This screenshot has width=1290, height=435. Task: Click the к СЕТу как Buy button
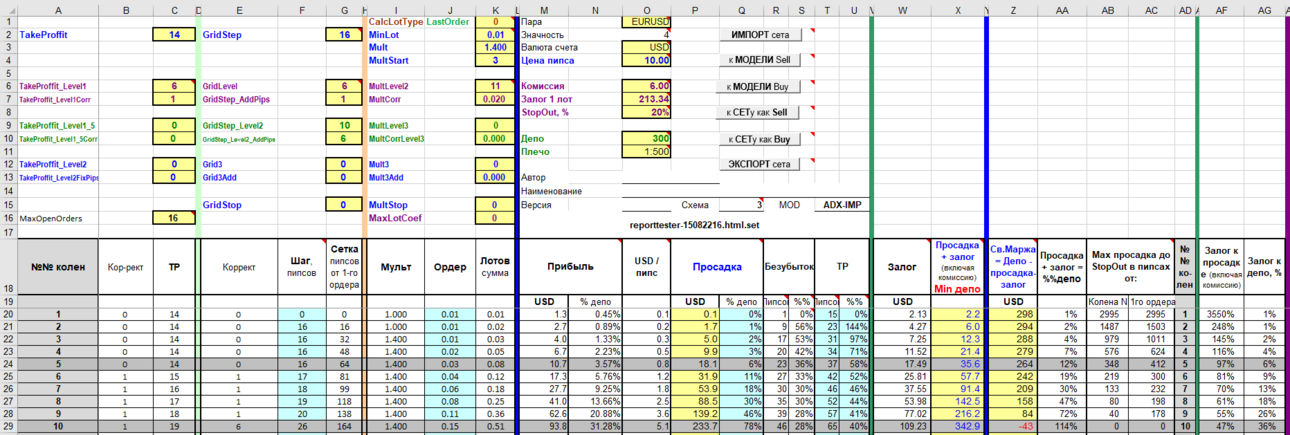(761, 139)
